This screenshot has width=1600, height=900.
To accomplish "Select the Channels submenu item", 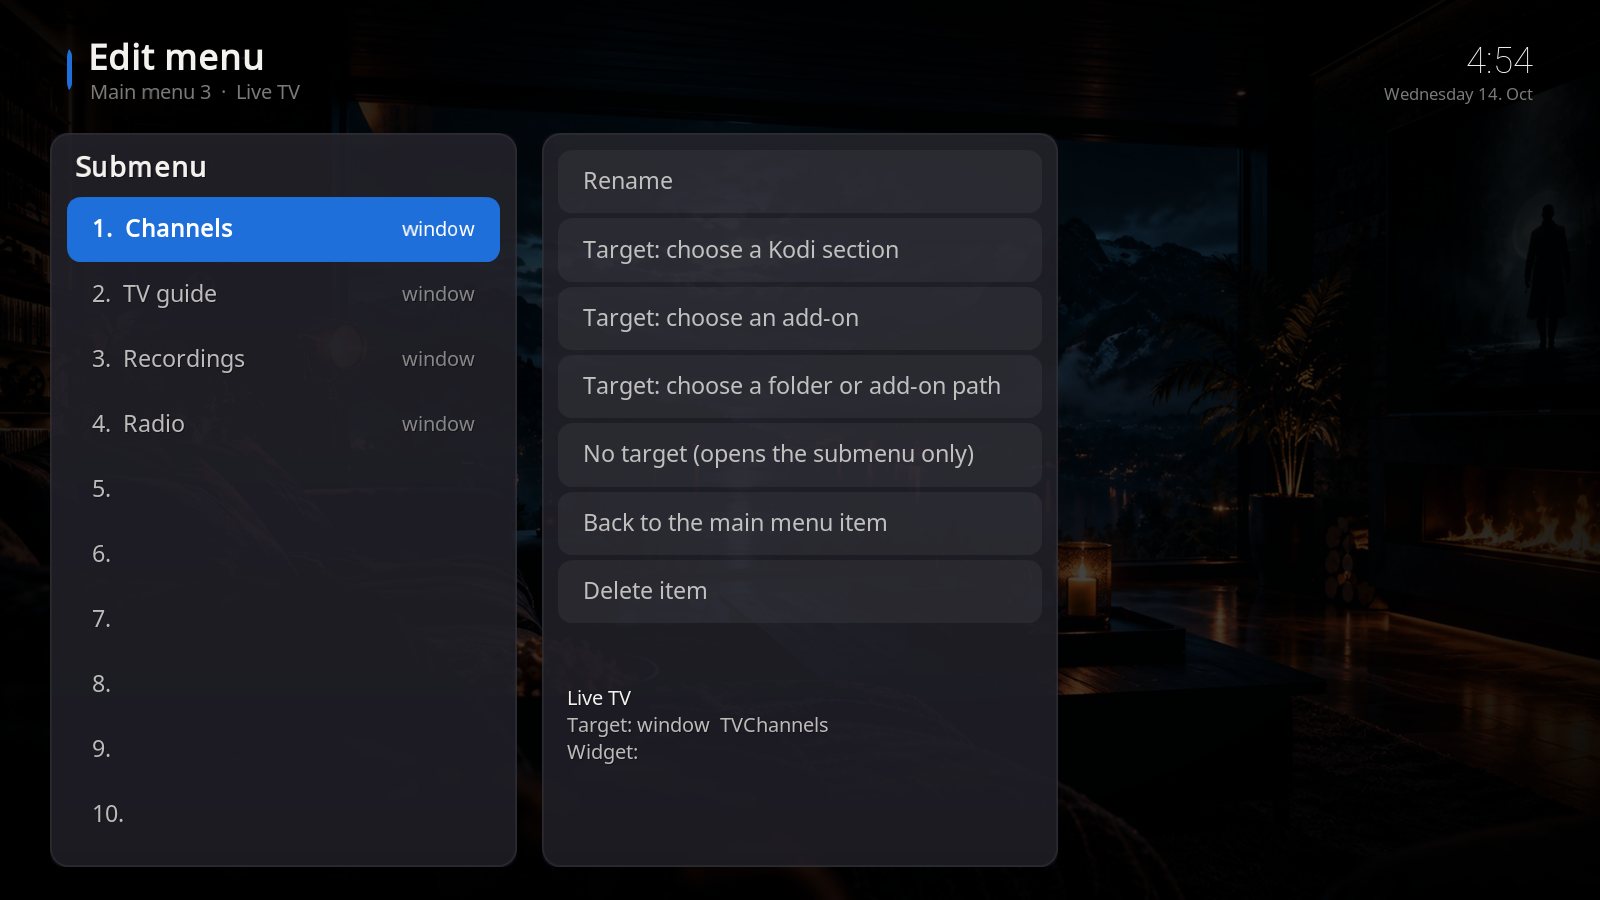I will (283, 229).
